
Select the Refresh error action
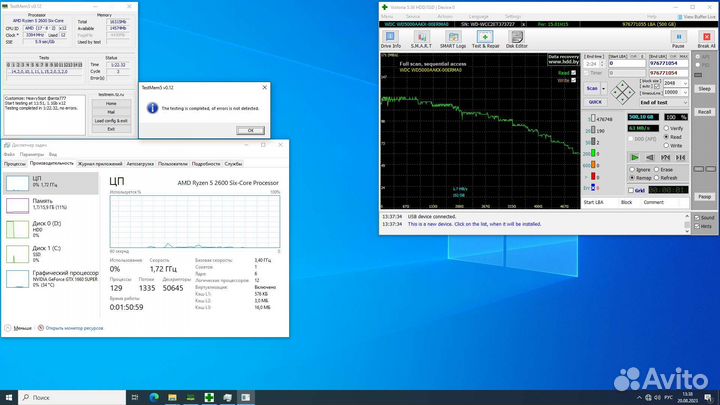click(657, 177)
